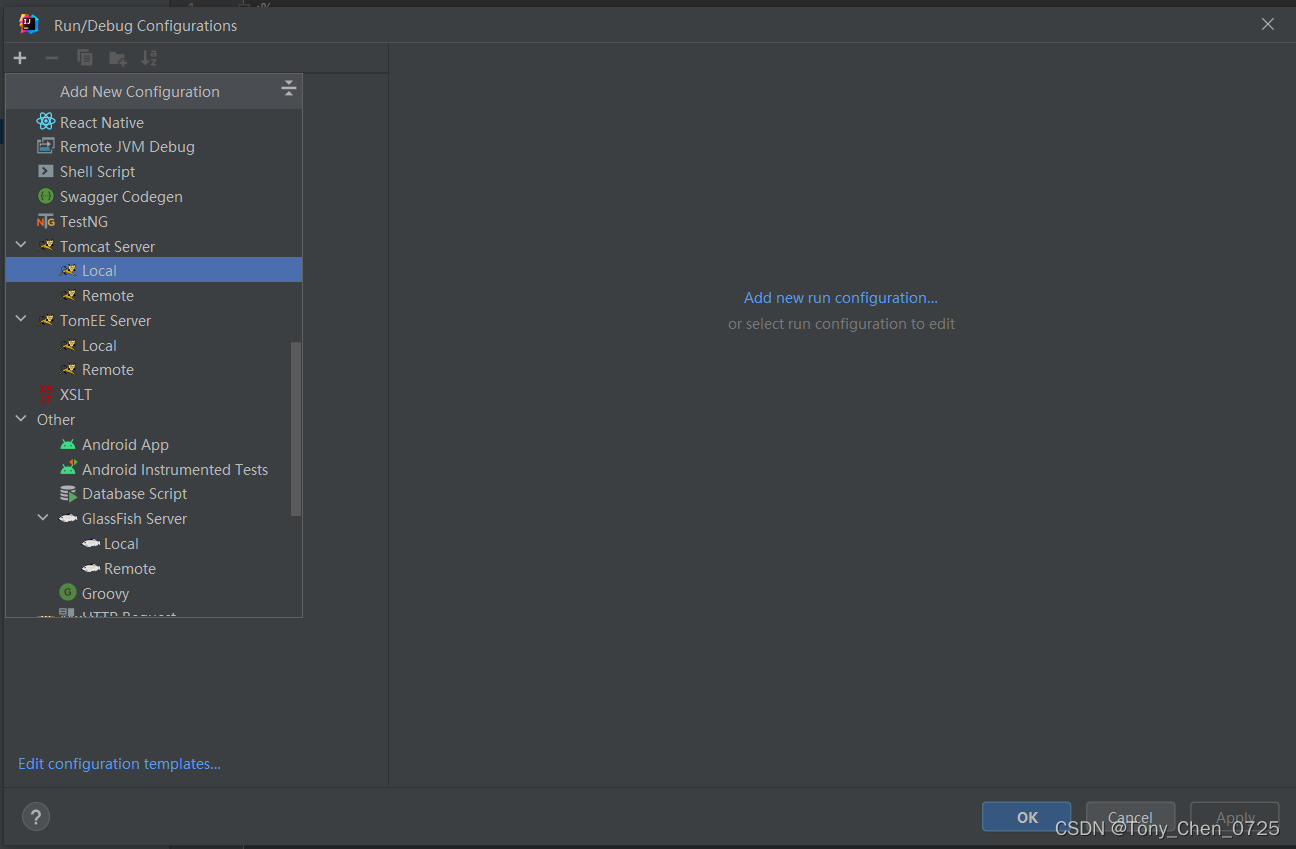Choose Local under TomEE Server

point(154,345)
